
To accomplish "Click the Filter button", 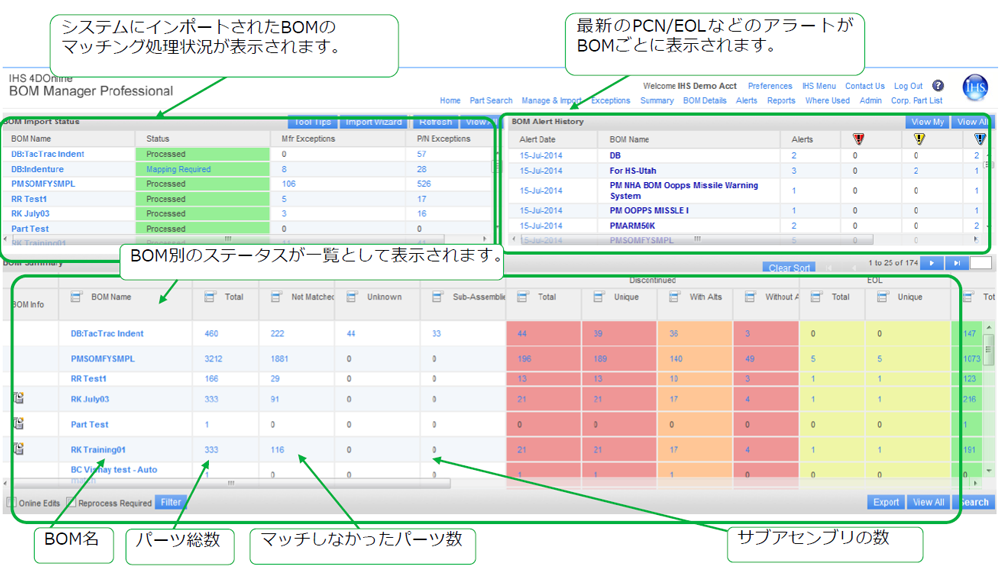I will tap(170, 502).
